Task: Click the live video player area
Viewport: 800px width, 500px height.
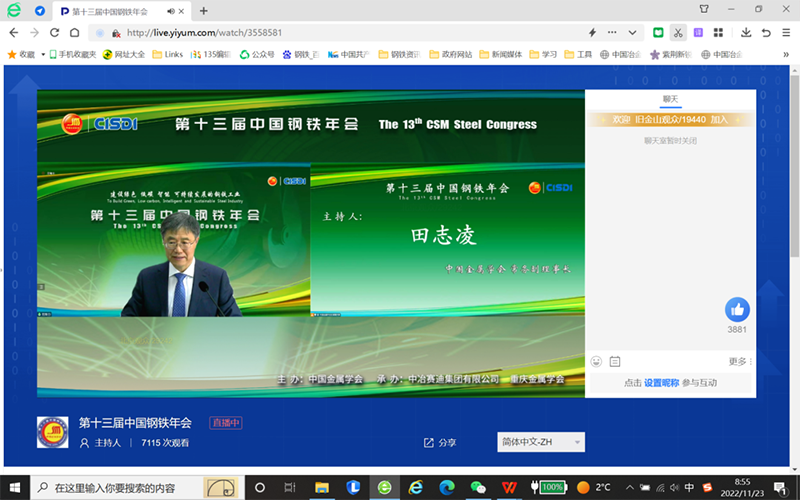Action: tap(310, 240)
